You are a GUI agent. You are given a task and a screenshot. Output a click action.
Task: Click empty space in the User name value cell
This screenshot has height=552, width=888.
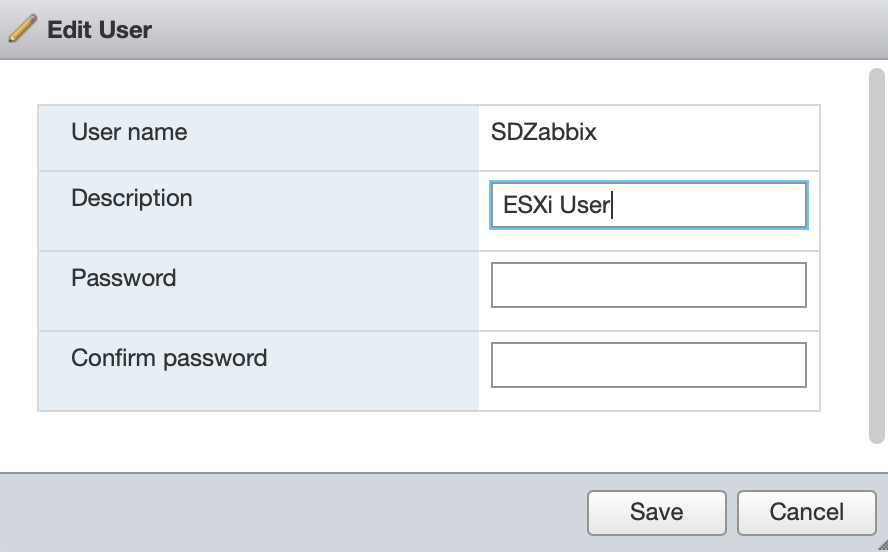click(720, 132)
